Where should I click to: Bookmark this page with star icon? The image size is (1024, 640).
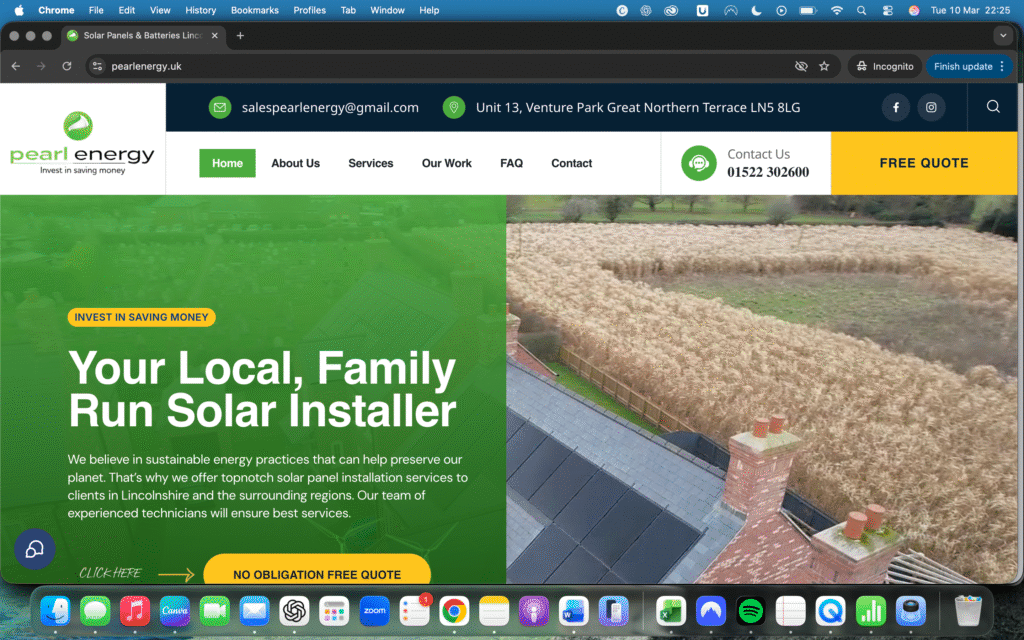[x=824, y=66]
